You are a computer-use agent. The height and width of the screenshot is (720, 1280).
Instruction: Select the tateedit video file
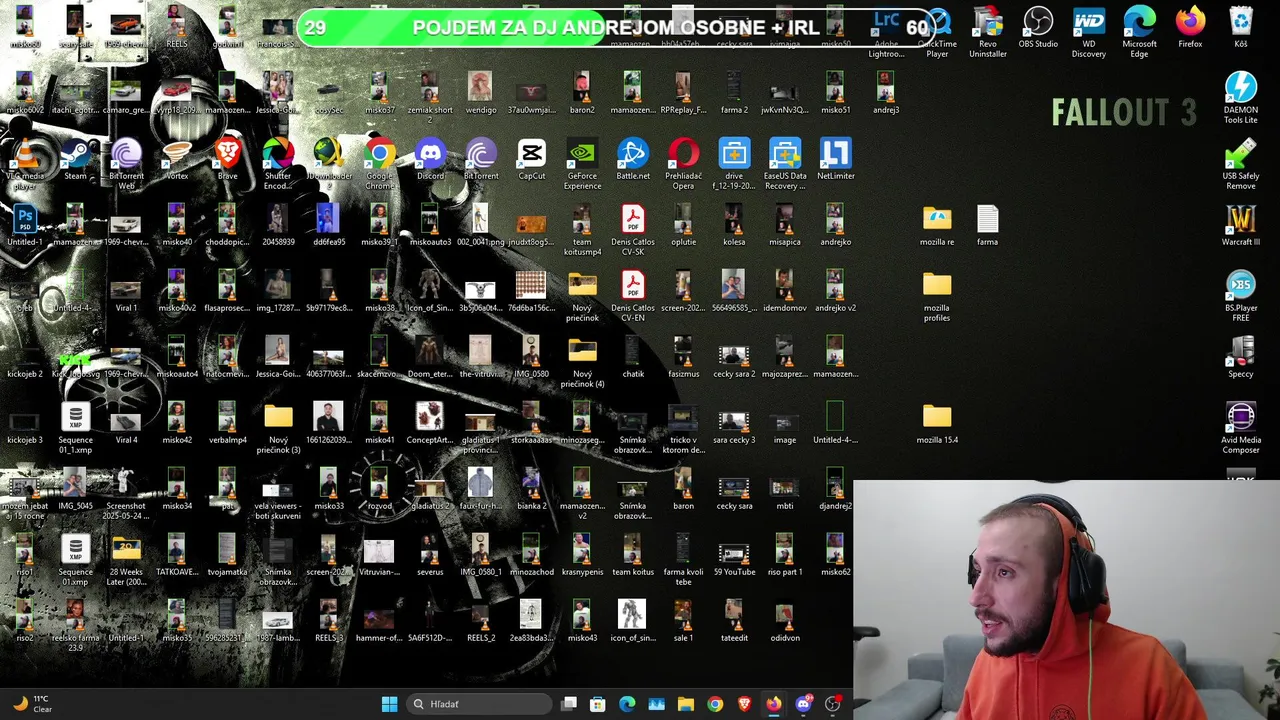pyautogui.click(x=734, y=622)
